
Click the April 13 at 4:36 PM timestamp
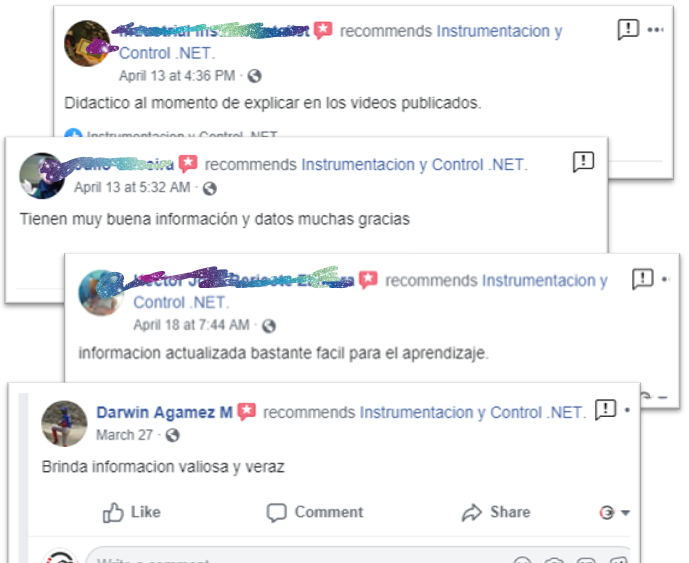tap(177, 76)
